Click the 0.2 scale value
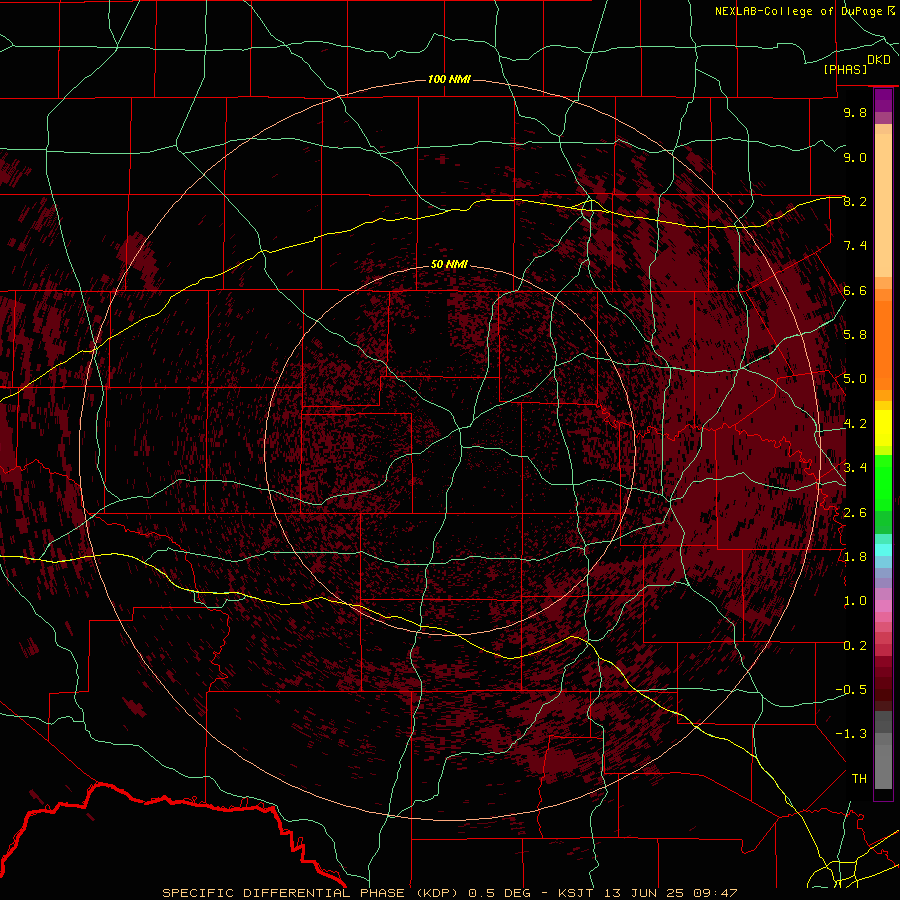The image size is (900, 900). pyautogui.click(x=855, y=645)
